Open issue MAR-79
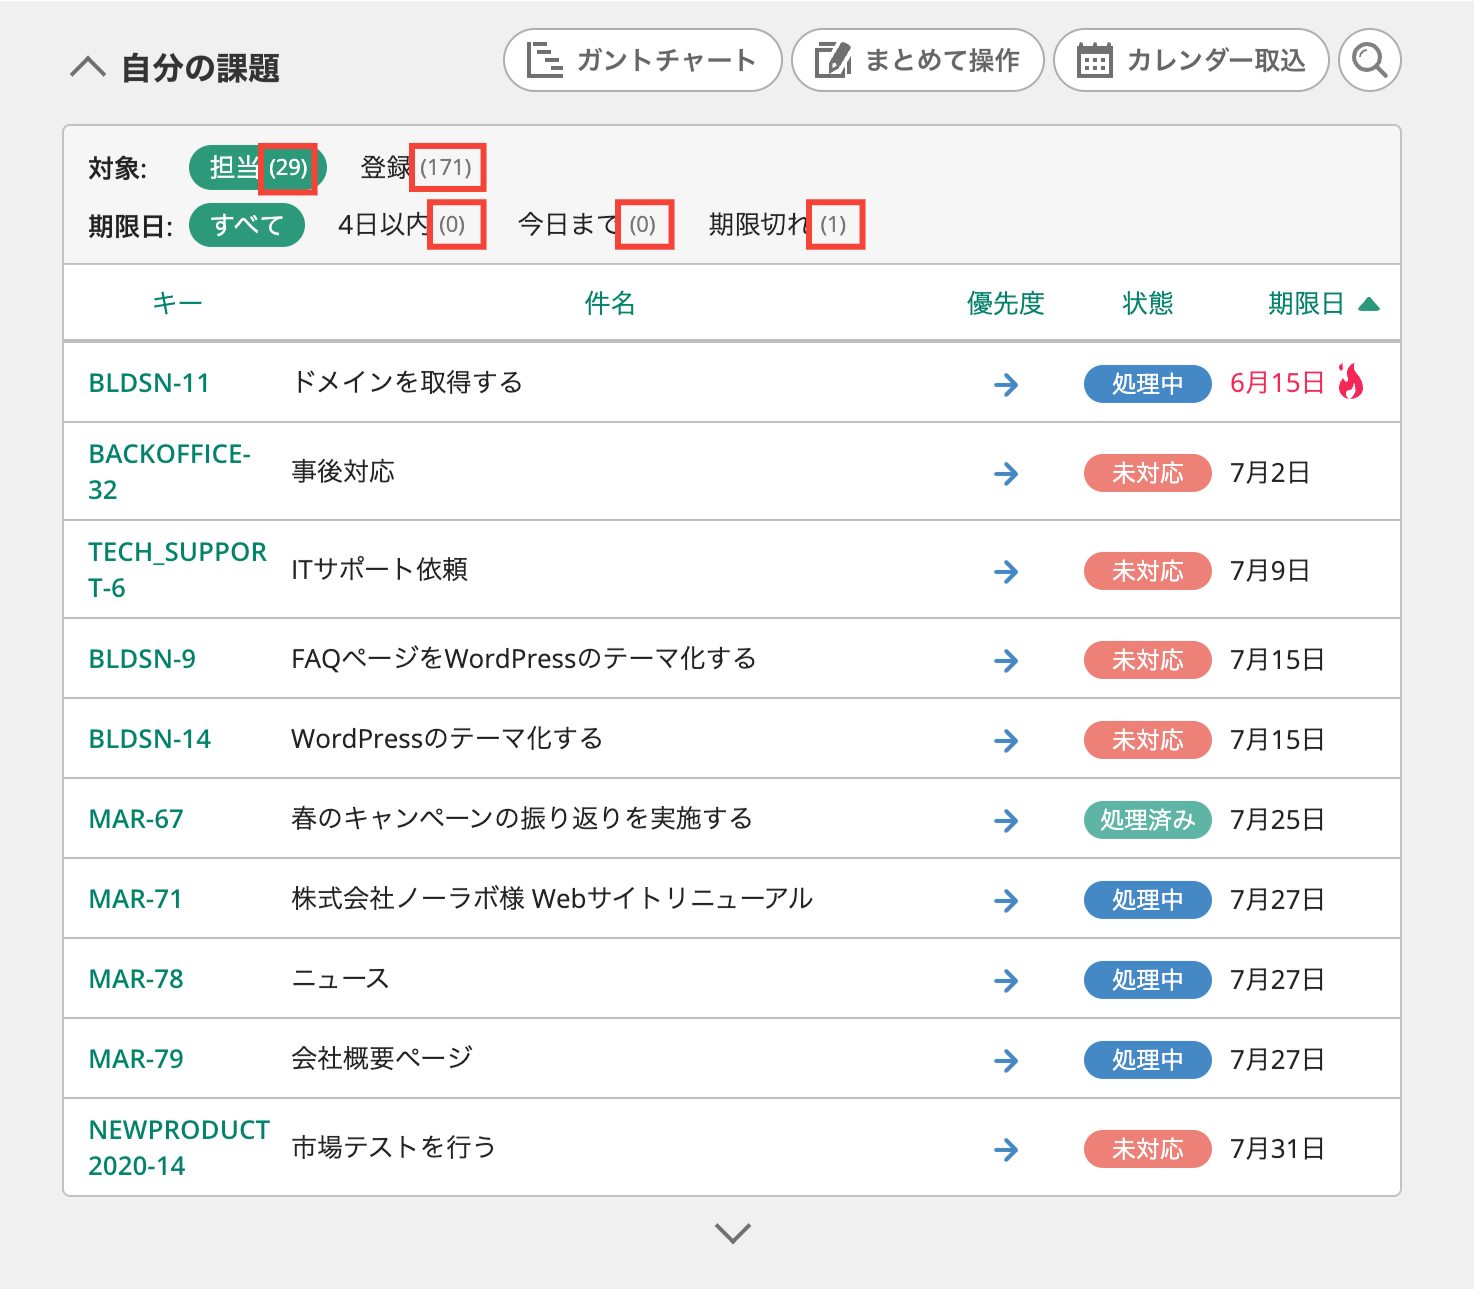The width and height of the screenshot is (1475, 1289). pos(136,1059)
